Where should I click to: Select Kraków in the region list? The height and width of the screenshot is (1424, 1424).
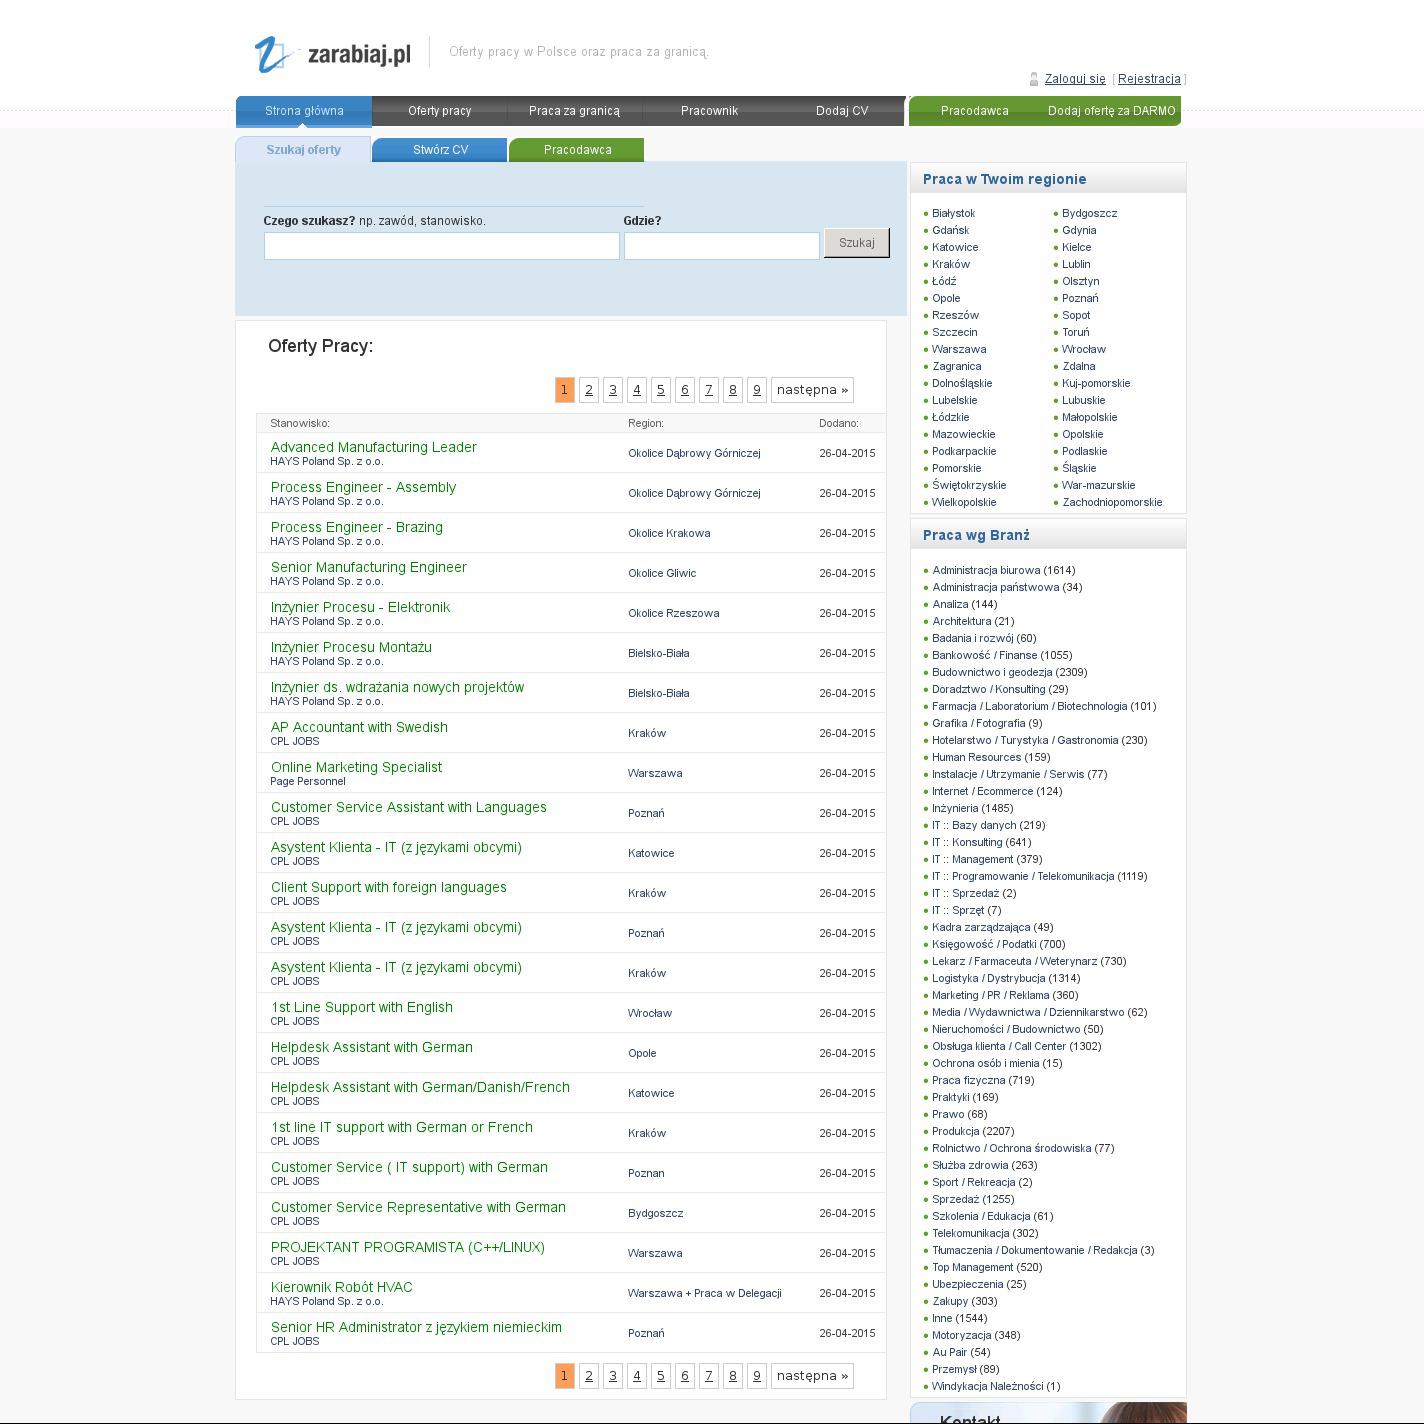tap(950, 264)
